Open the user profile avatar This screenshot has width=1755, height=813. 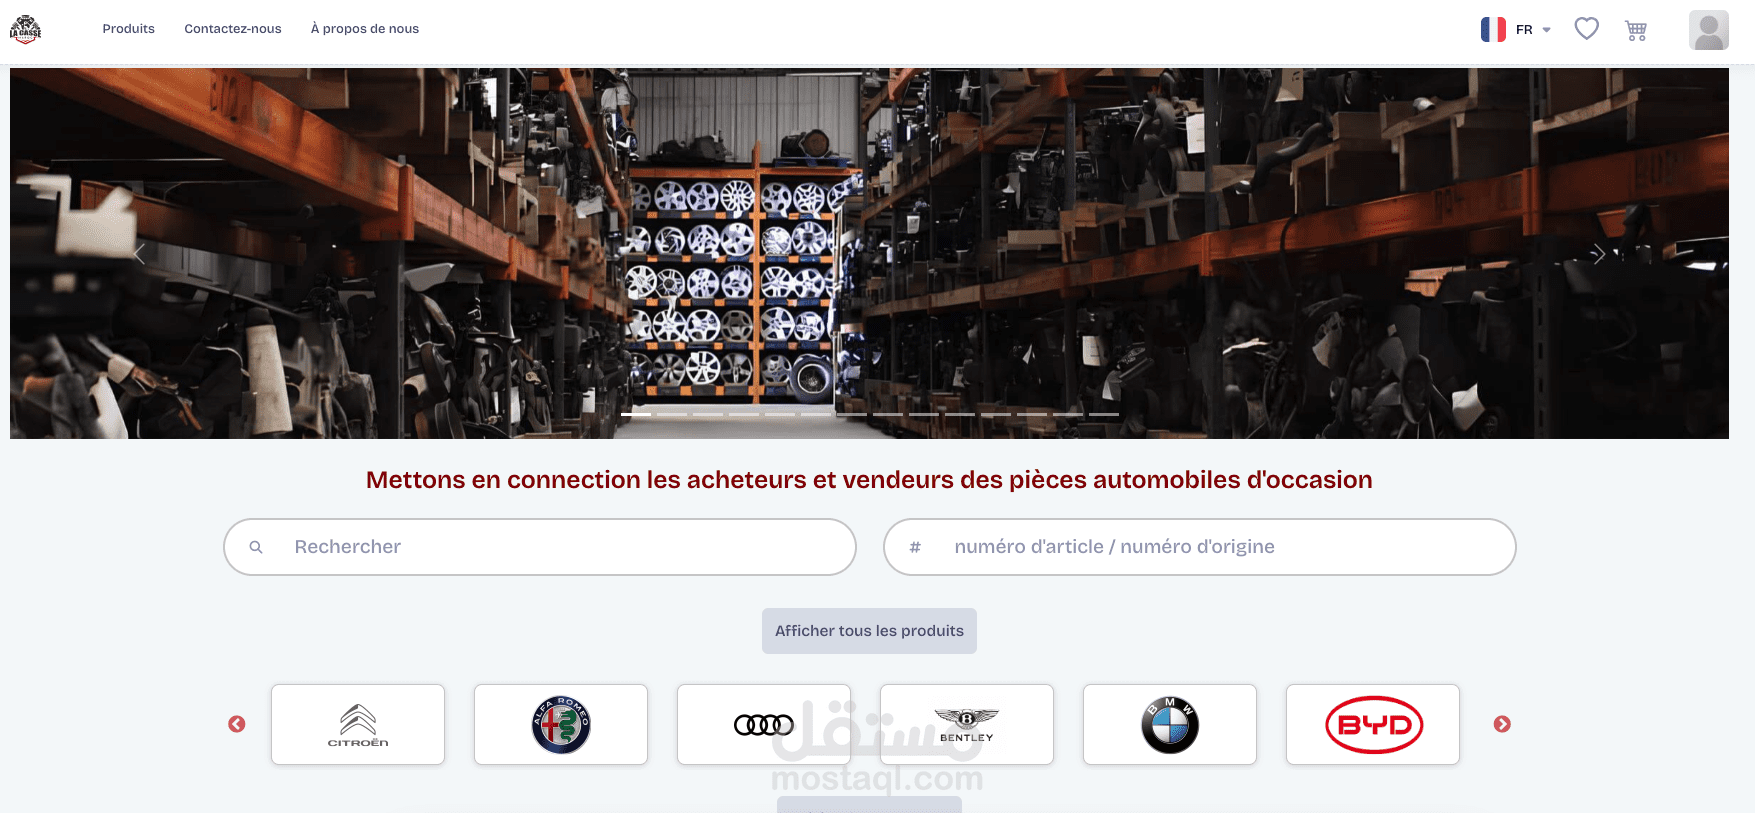click(x=1709, y=30)
